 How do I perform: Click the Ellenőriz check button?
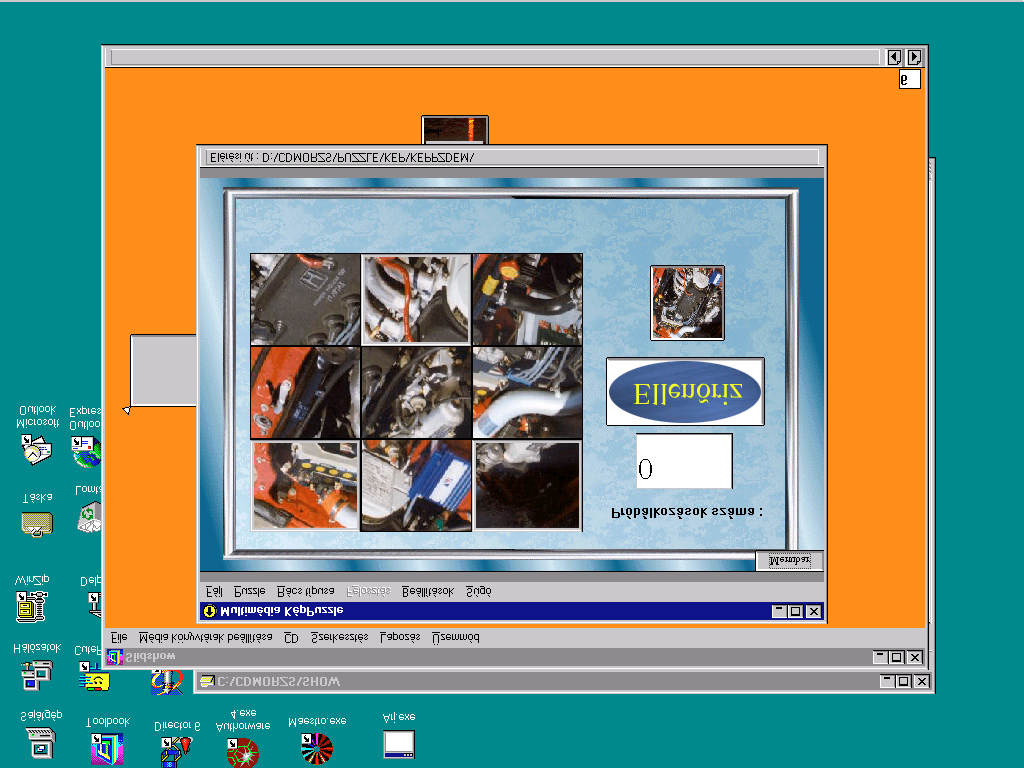[x=685, y=392]
